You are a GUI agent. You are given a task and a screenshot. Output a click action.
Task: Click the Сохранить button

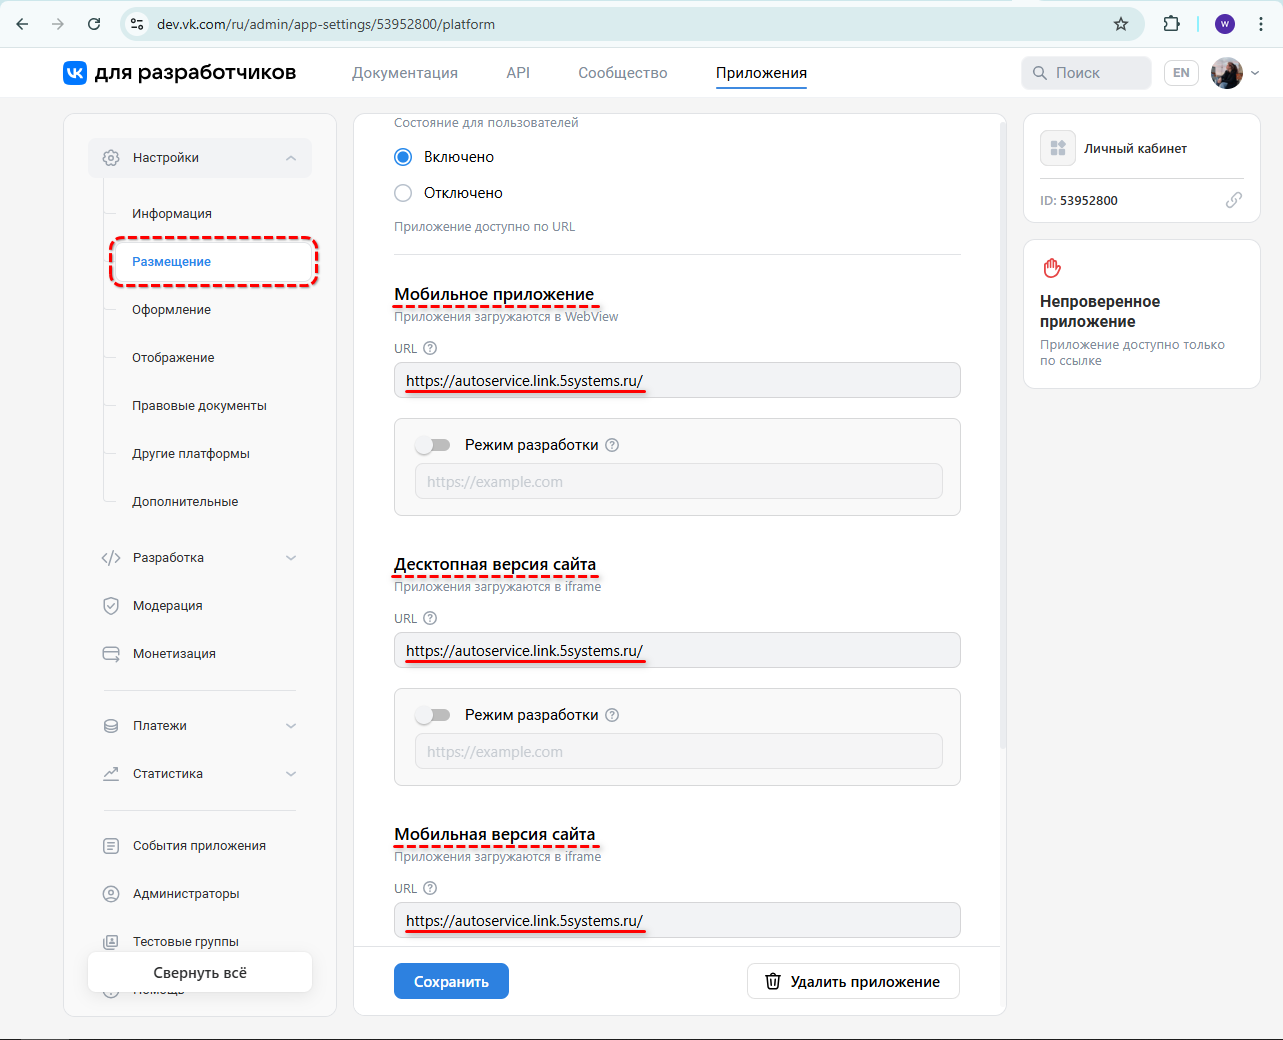[x=451, y=981]
